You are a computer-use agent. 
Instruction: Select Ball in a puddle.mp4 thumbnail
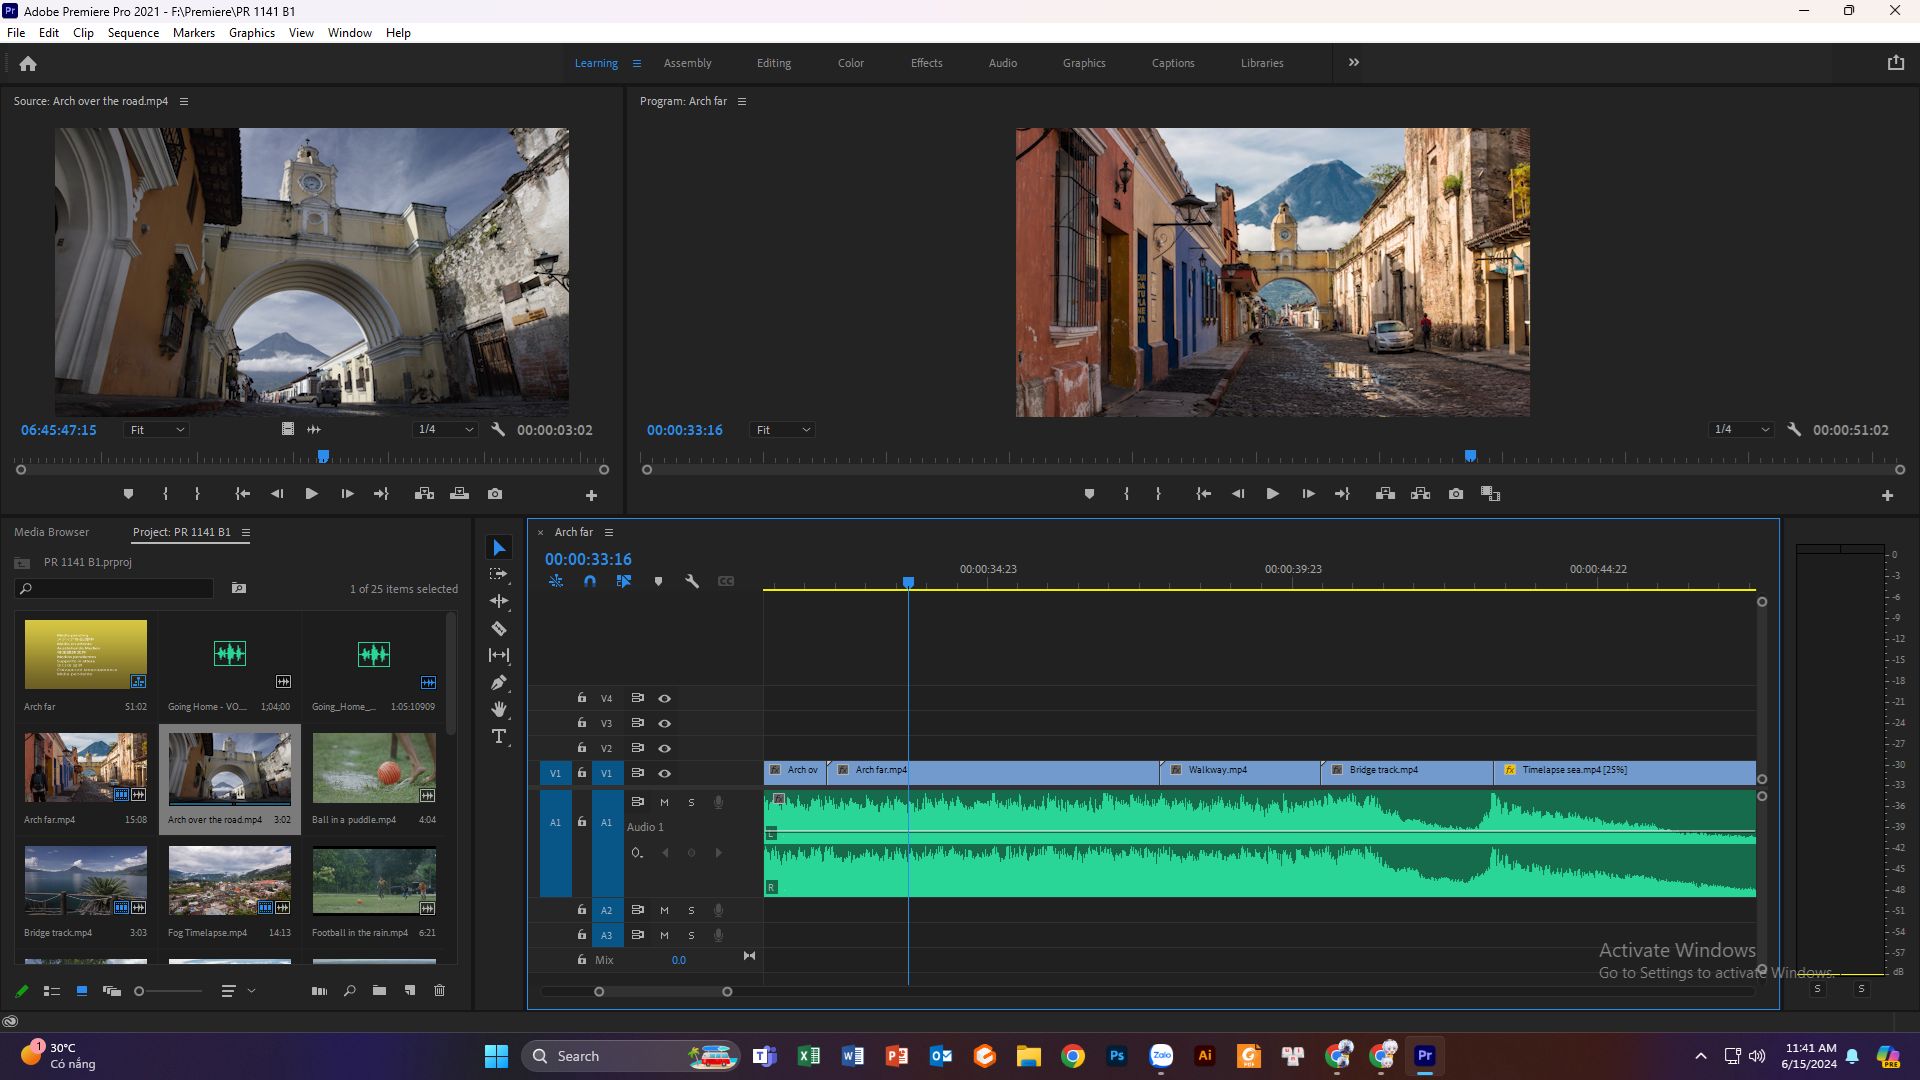(374, 768)
